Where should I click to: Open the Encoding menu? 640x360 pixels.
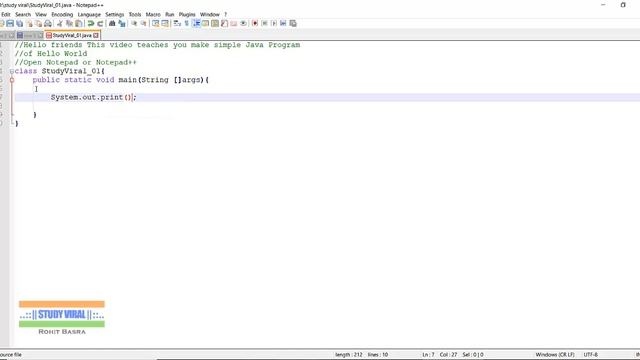62,14
